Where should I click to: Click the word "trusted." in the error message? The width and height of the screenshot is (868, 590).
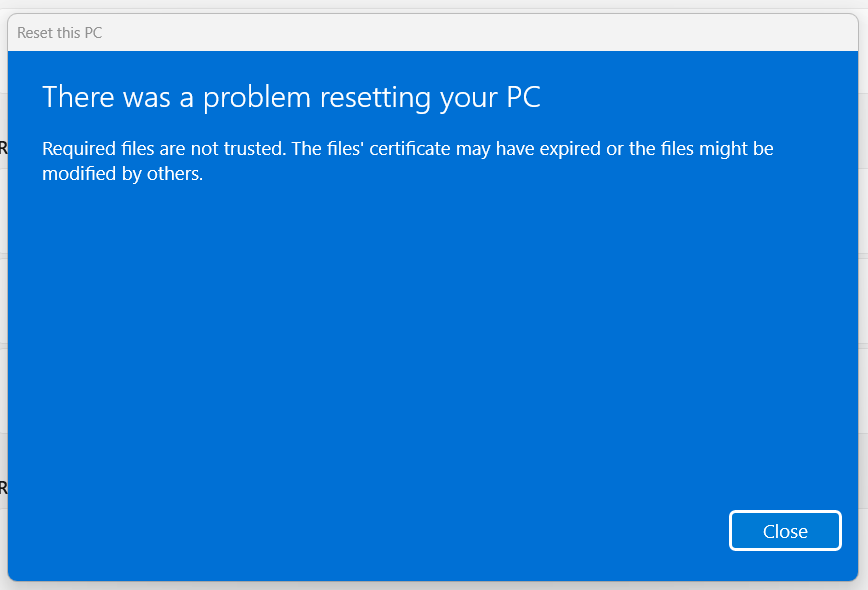point(252,149)
